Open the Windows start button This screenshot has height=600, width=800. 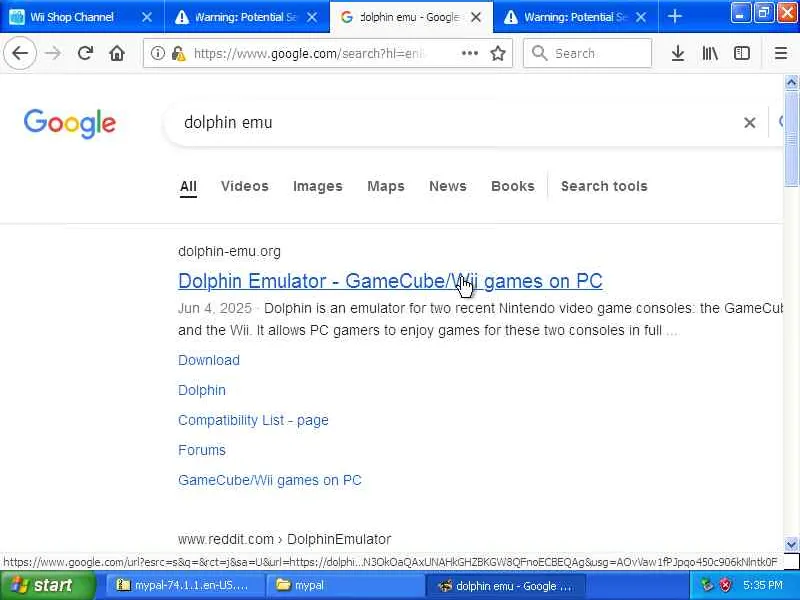(47, 585)
